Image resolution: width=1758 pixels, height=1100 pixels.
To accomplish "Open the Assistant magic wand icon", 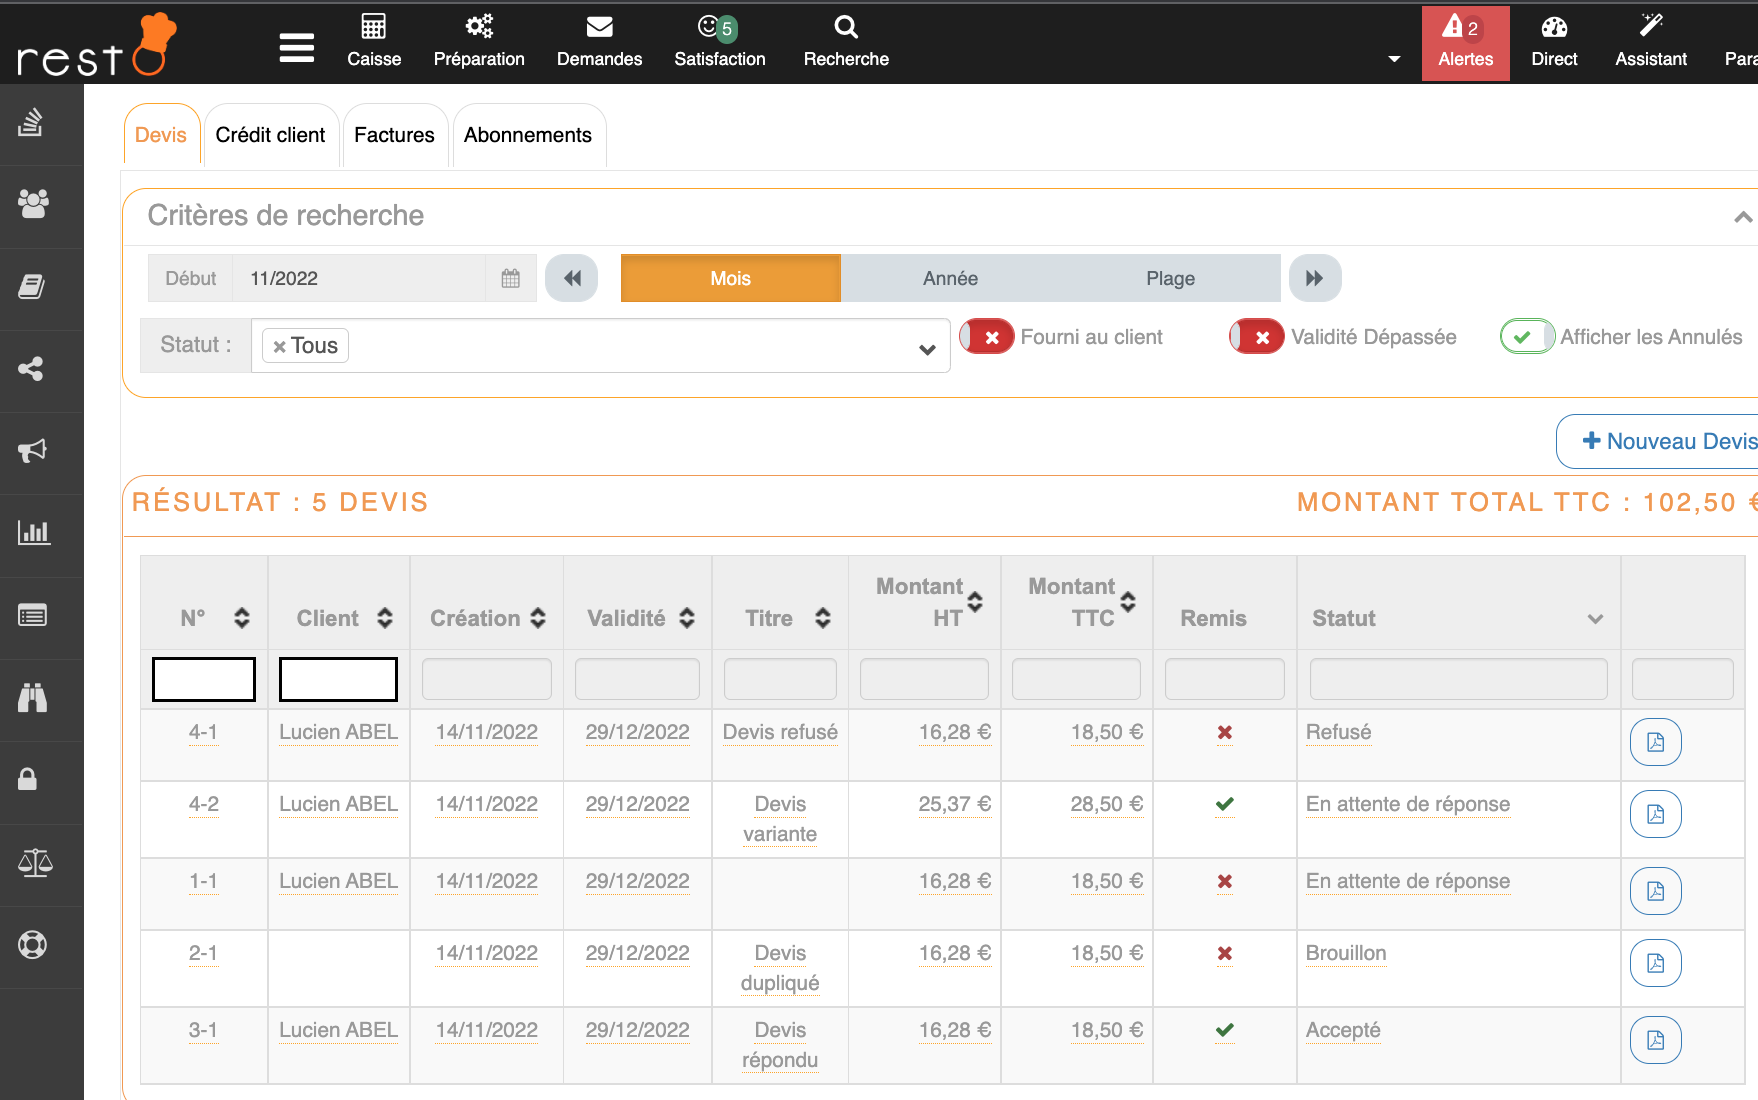I will tap(1650, 27).
